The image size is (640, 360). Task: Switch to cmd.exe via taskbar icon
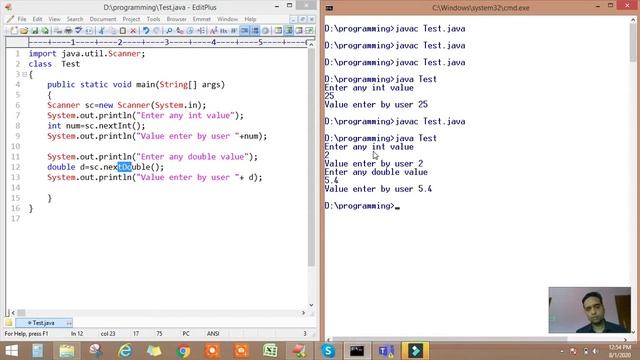coord(357,351)
